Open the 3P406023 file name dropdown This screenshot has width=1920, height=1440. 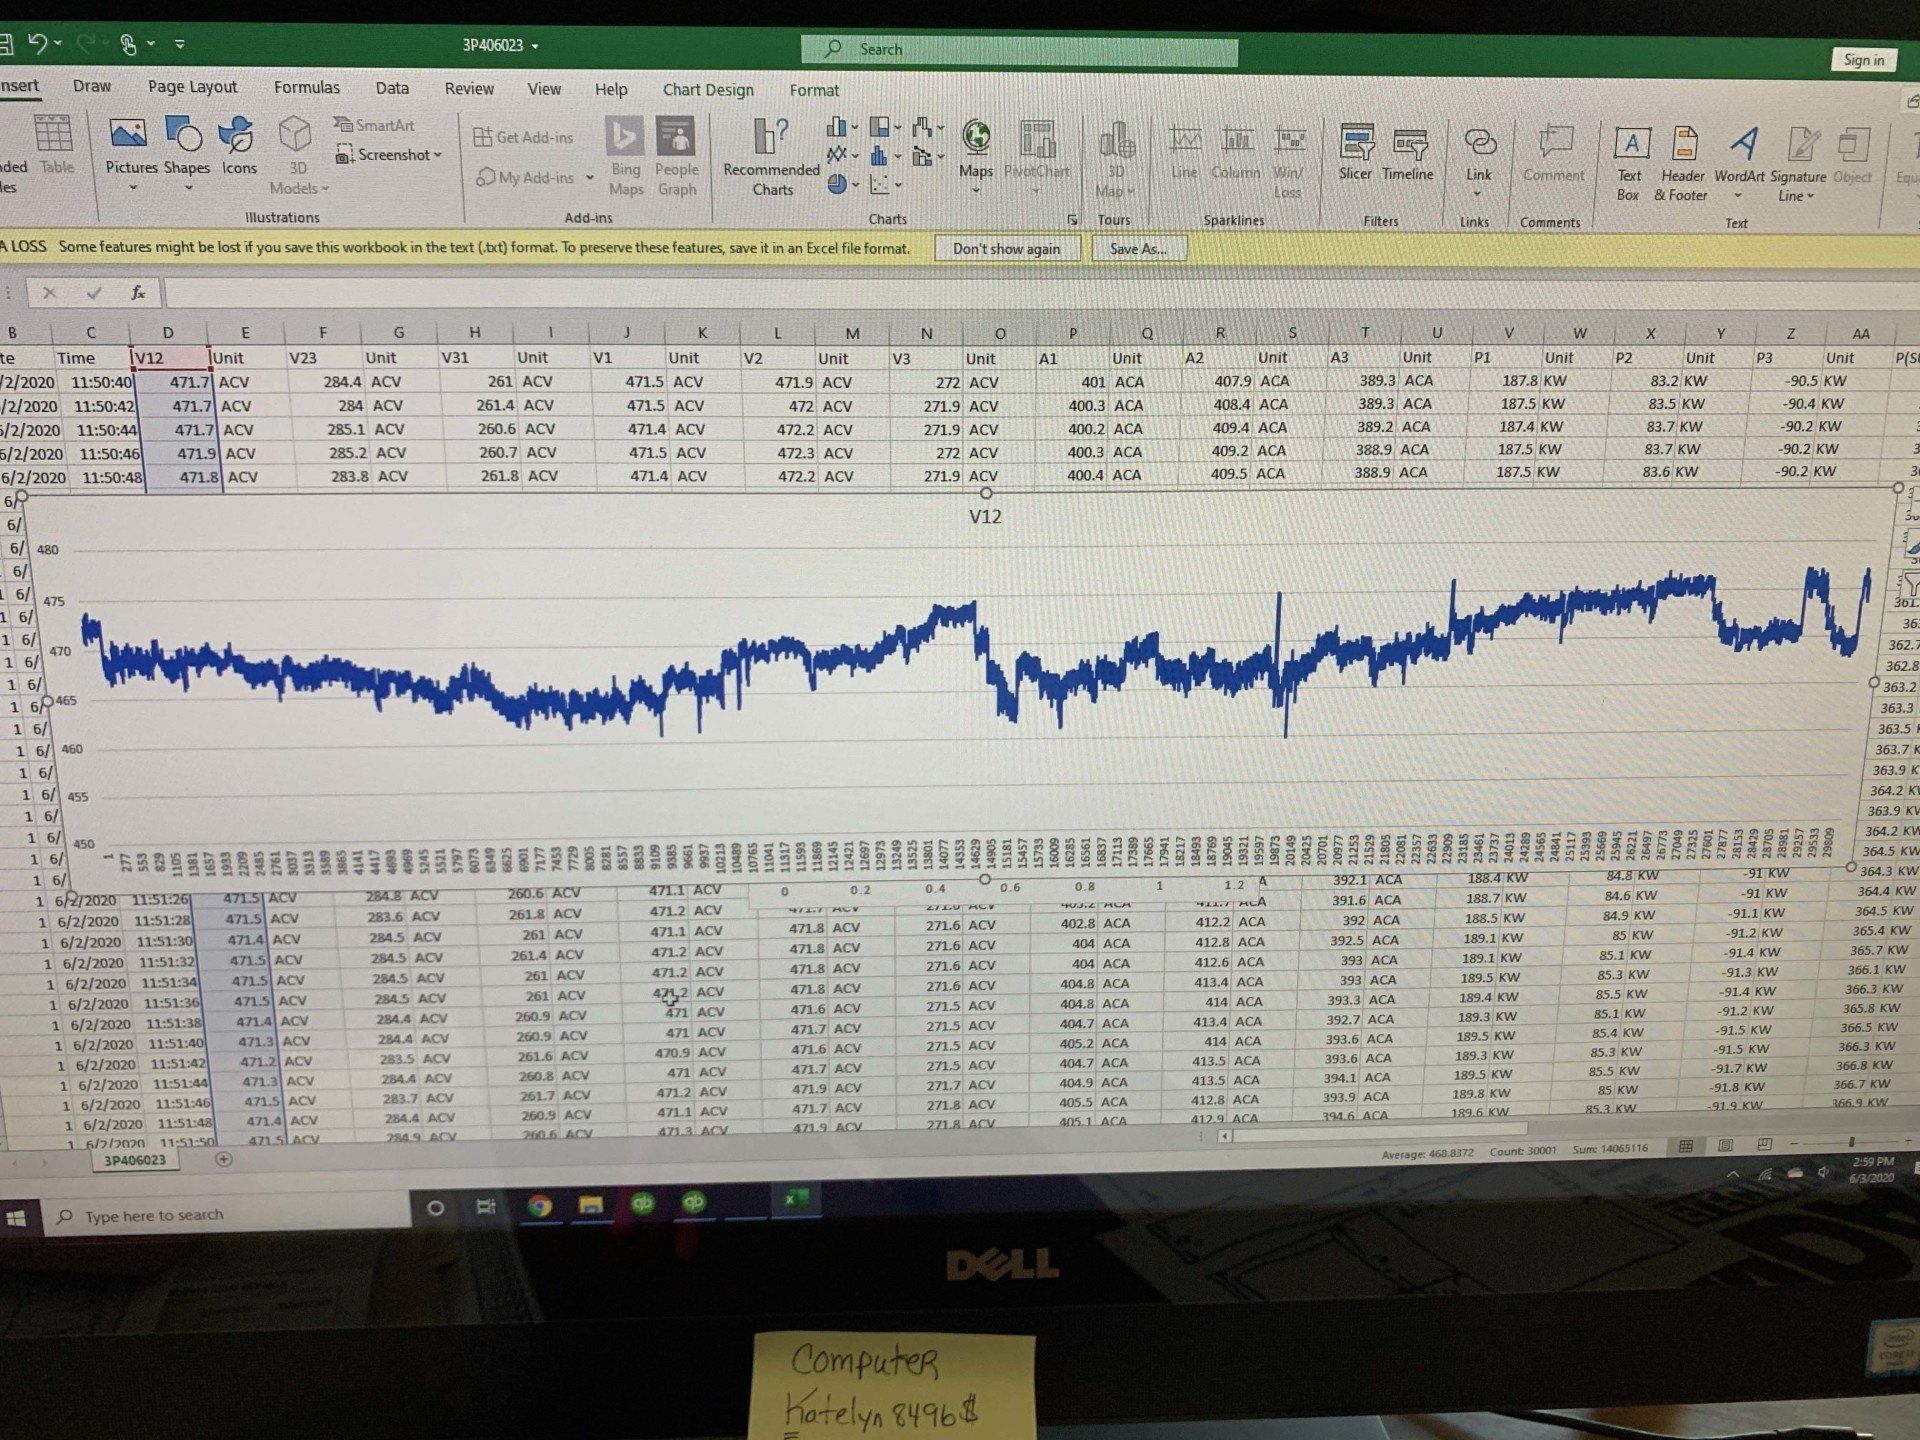point(500,45)
